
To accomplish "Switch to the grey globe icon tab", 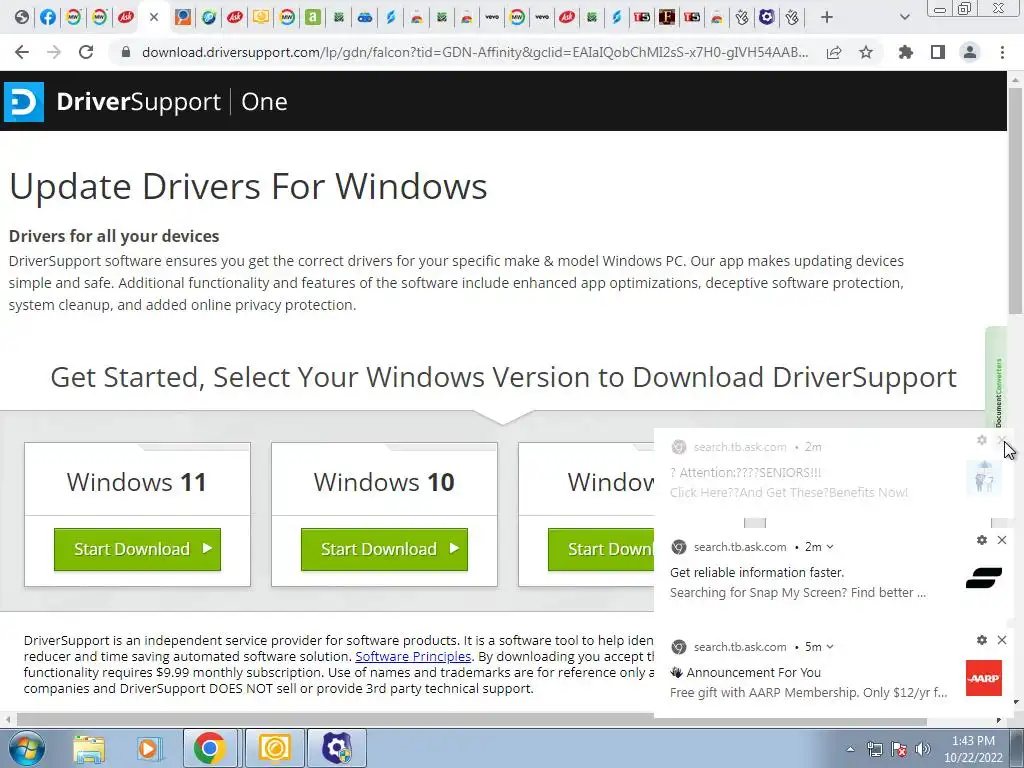I will coord(22,17).
